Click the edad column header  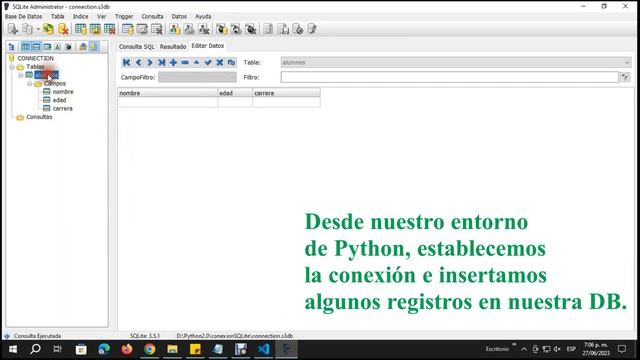[235, 93]
